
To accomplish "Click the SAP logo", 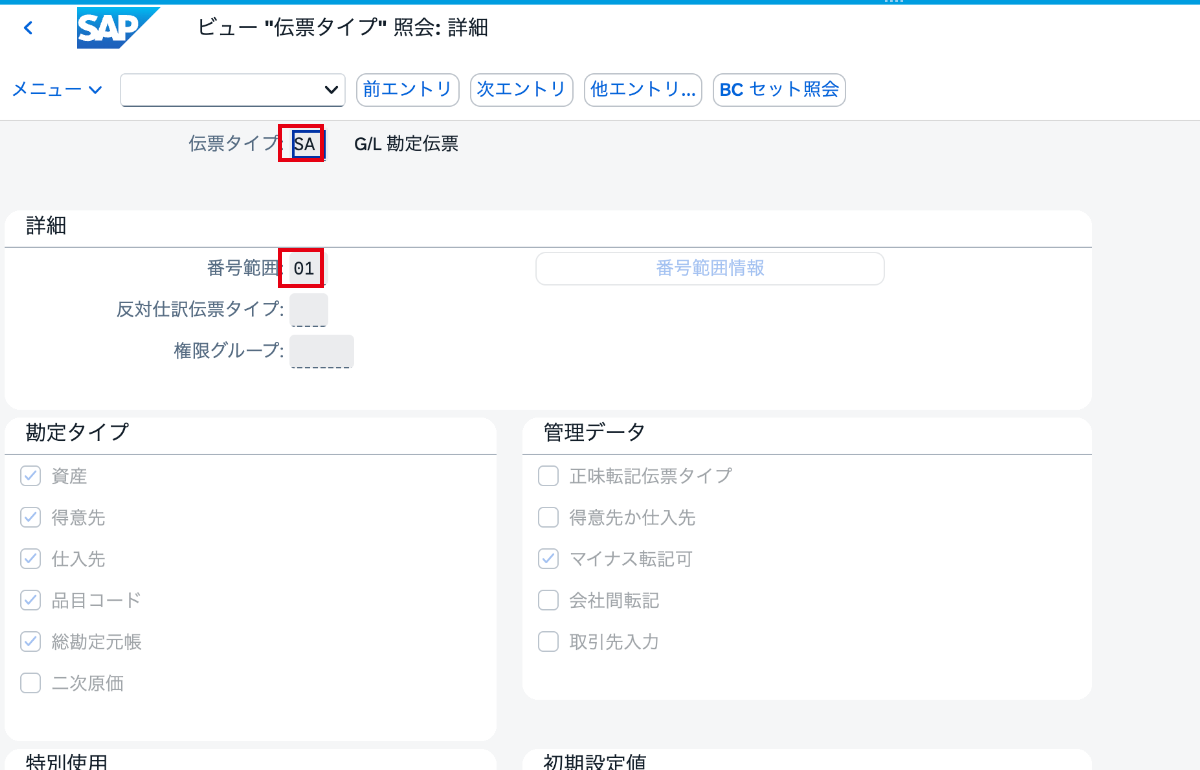I will click(118, 28).
